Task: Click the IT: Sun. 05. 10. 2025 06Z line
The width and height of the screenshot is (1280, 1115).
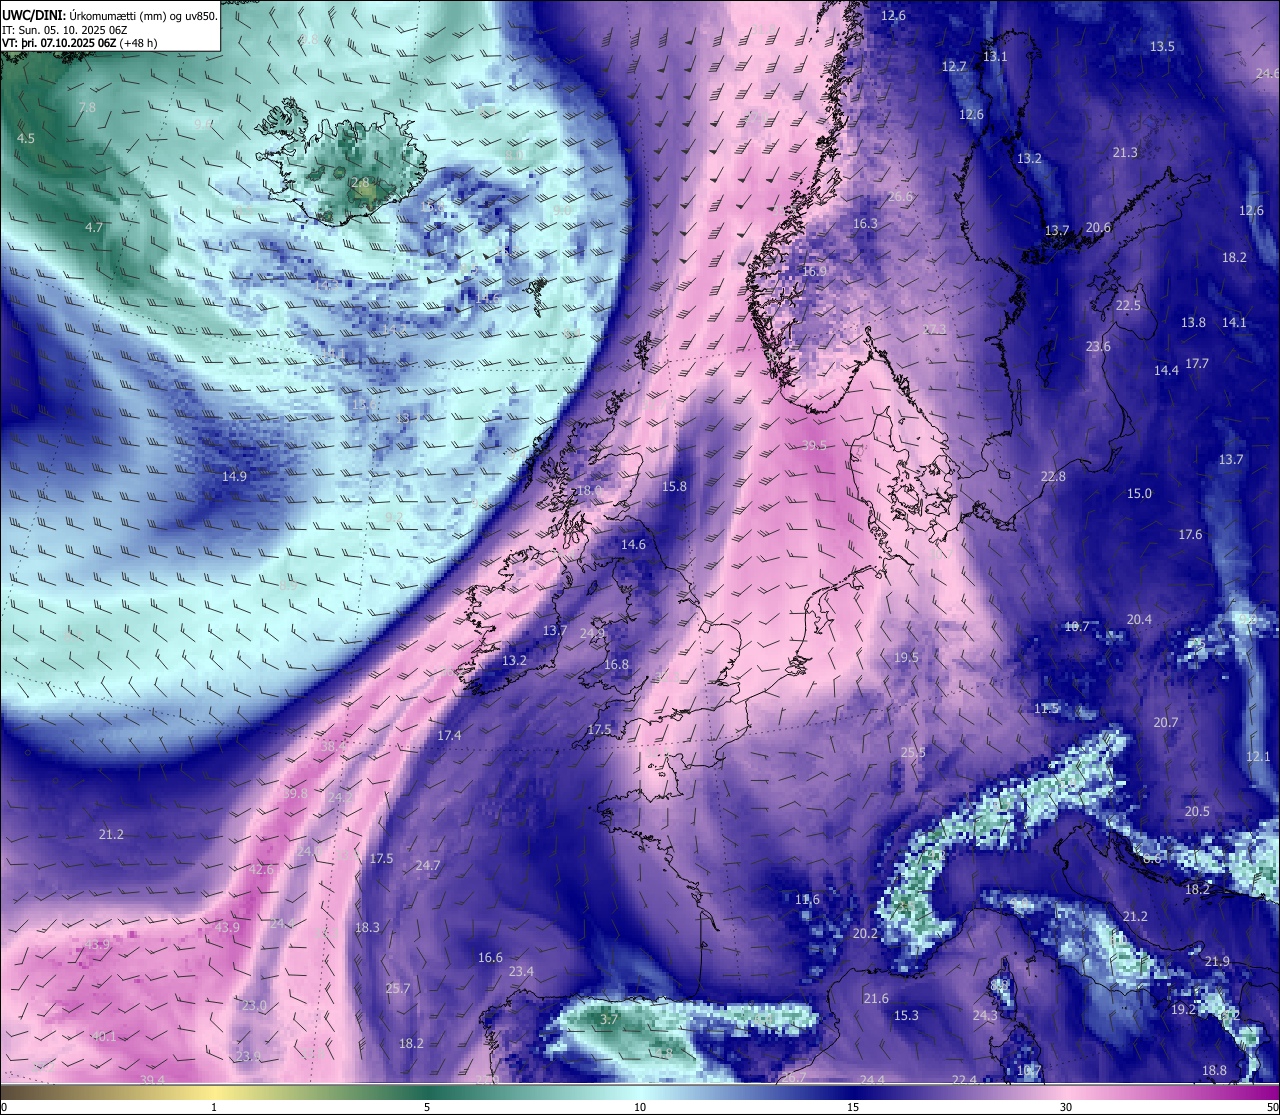Action: (x=63, y=30)
